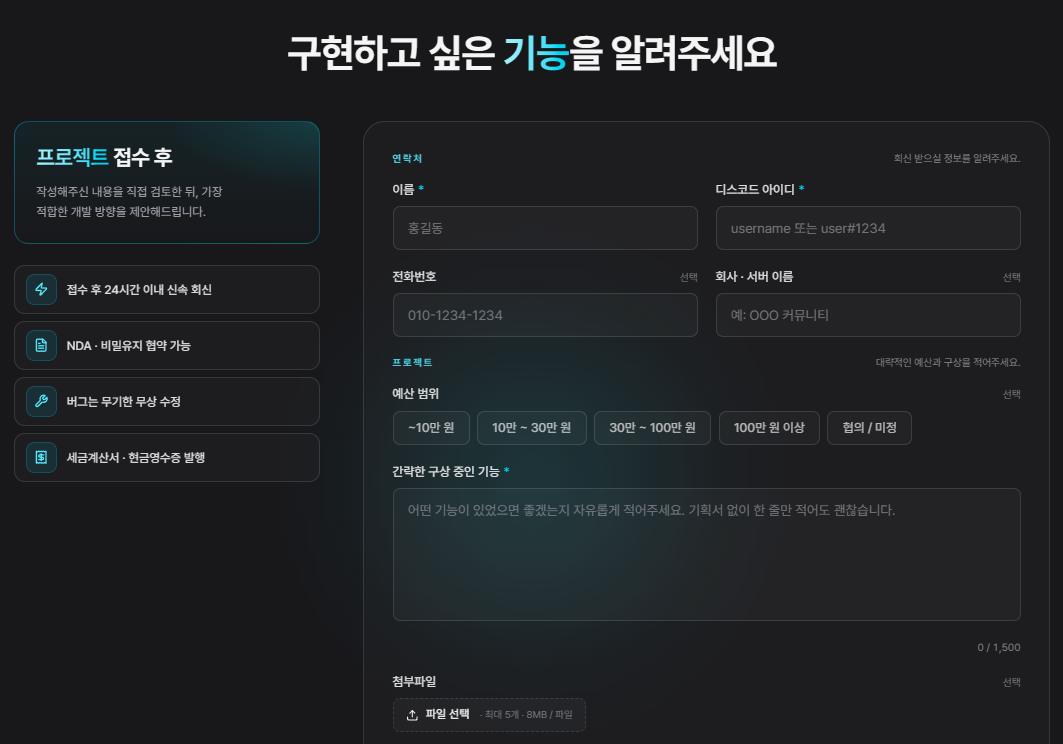Click the receipt icon beside 세금계산서 발행

point(41,457)
